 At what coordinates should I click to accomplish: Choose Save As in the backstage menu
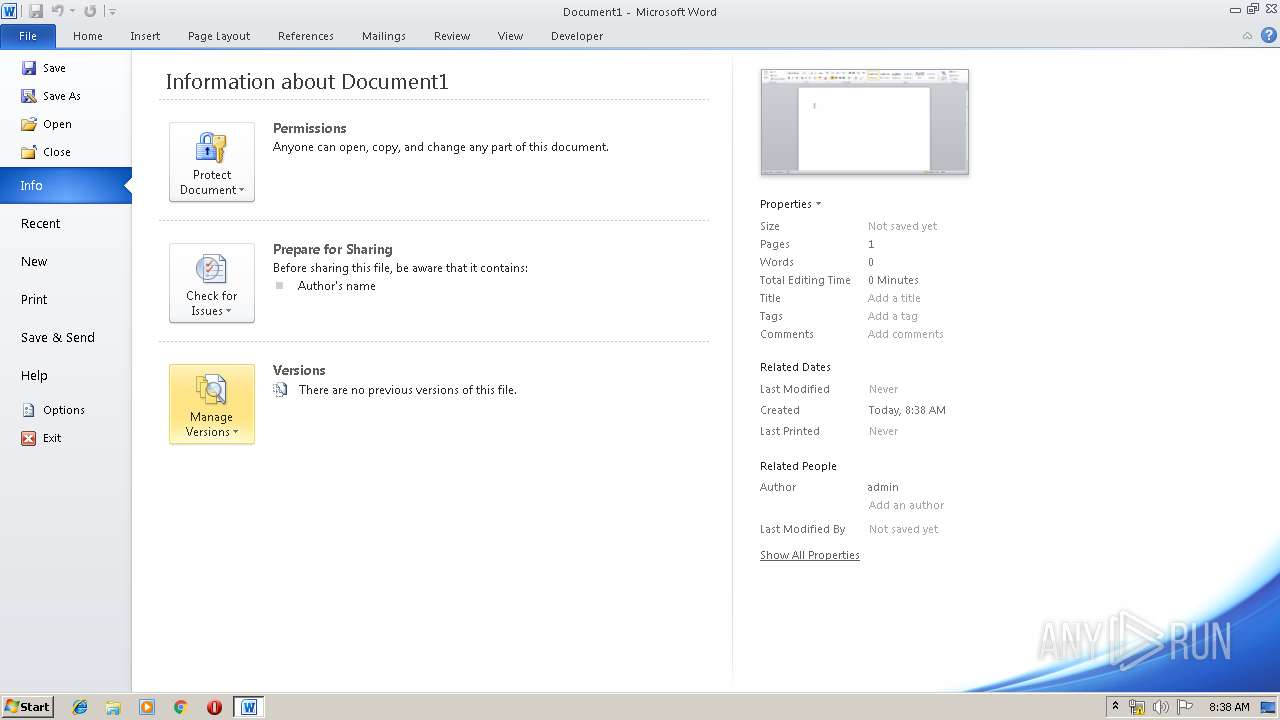(51, 96)
